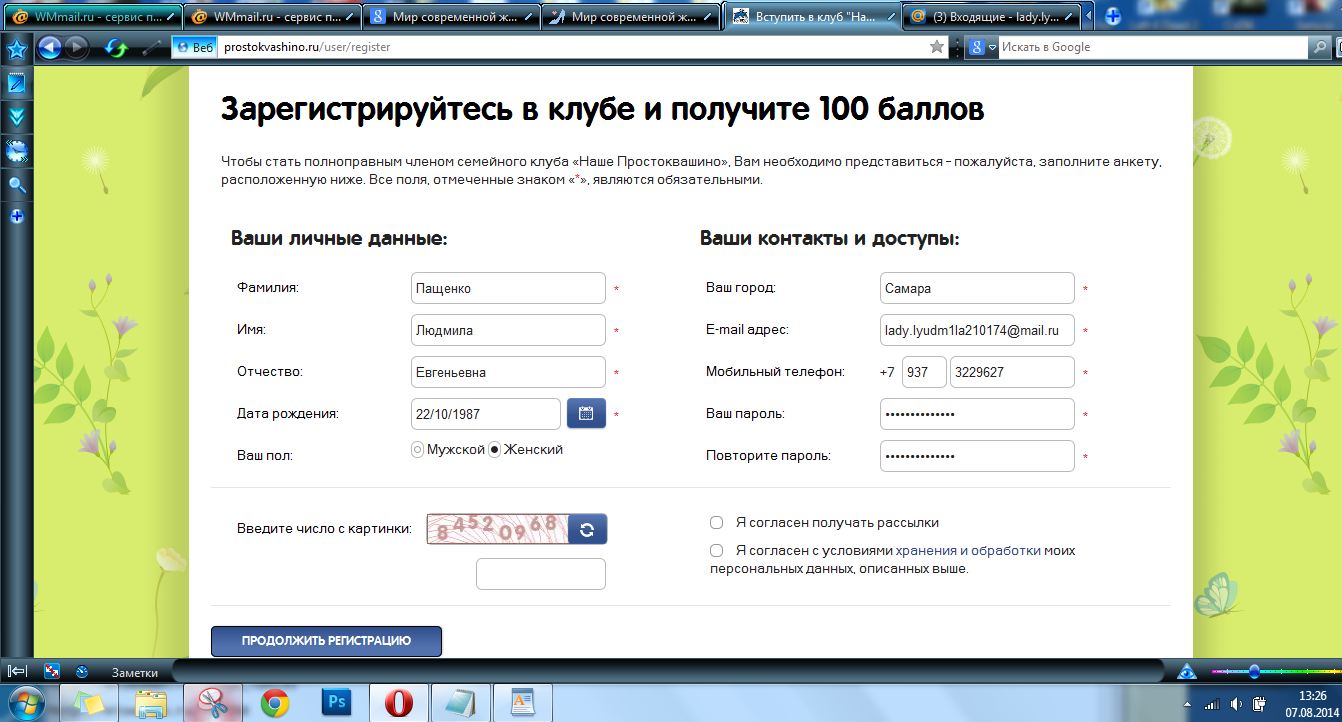Go forward with the browser Forward arrow
1342x722 pixels.
76,47
